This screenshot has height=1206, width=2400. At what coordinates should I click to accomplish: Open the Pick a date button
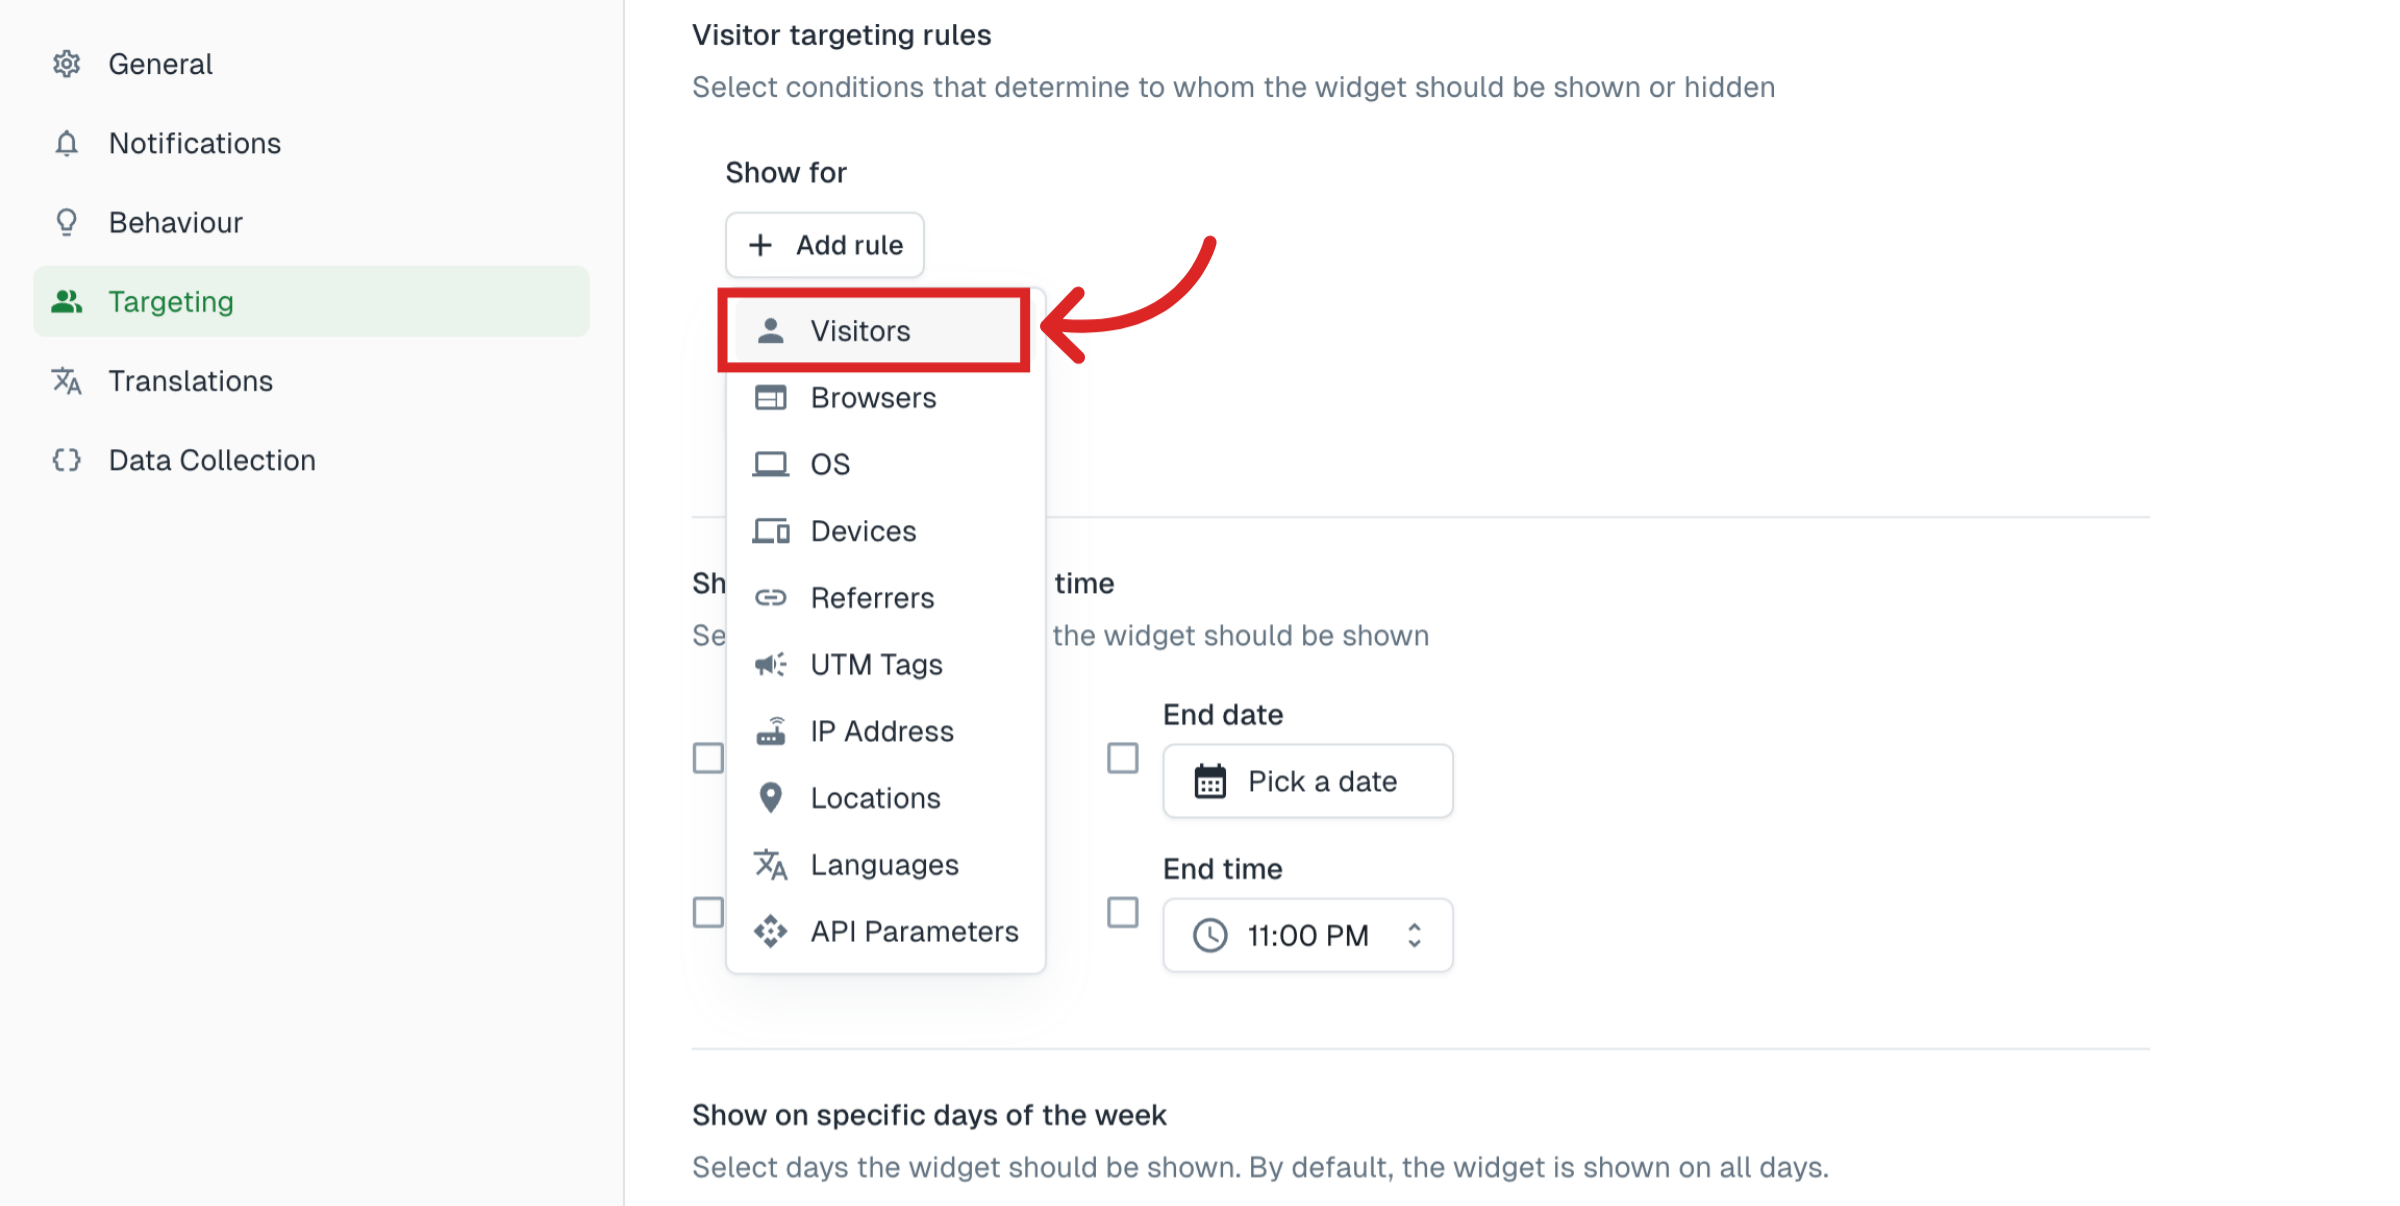point(1307,781)
